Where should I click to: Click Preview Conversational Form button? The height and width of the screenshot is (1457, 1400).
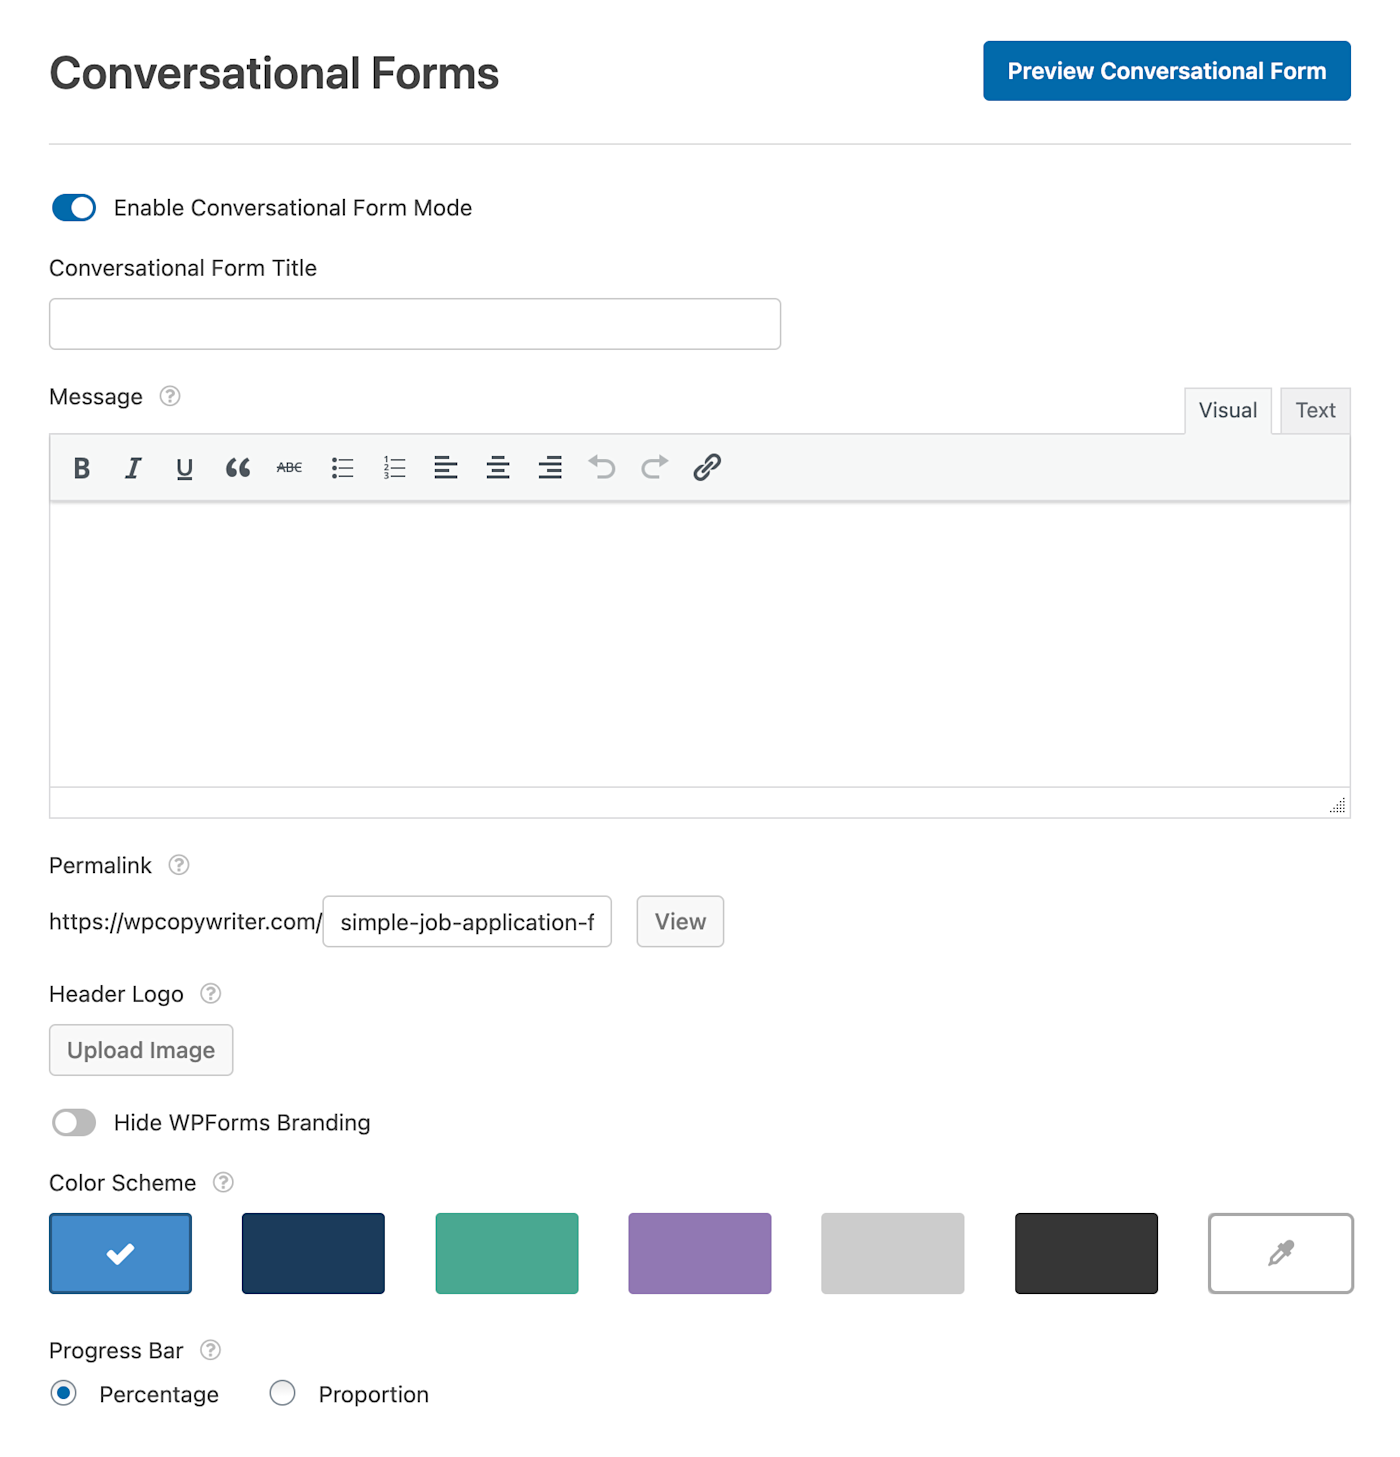click(1166, 71)
